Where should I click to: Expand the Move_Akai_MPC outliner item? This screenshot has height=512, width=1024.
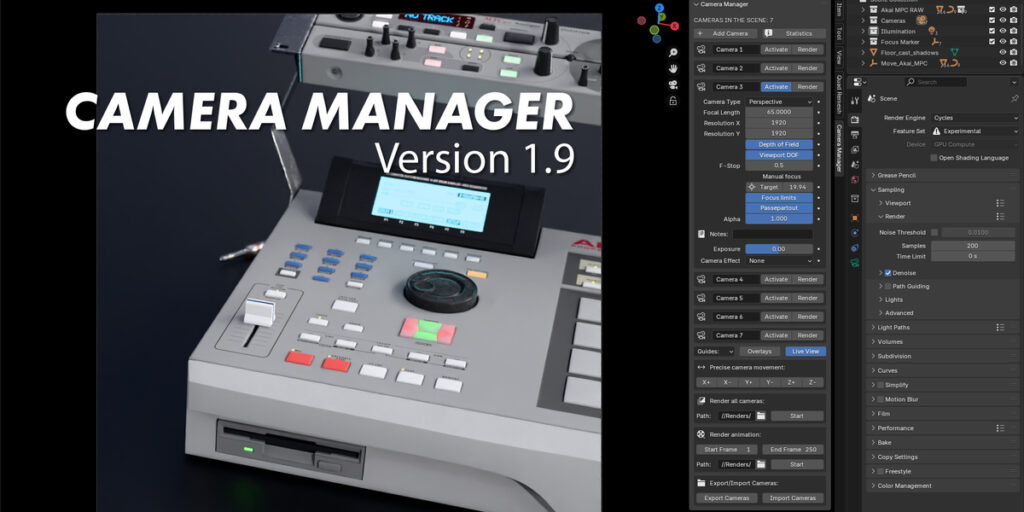pos(863,63)
